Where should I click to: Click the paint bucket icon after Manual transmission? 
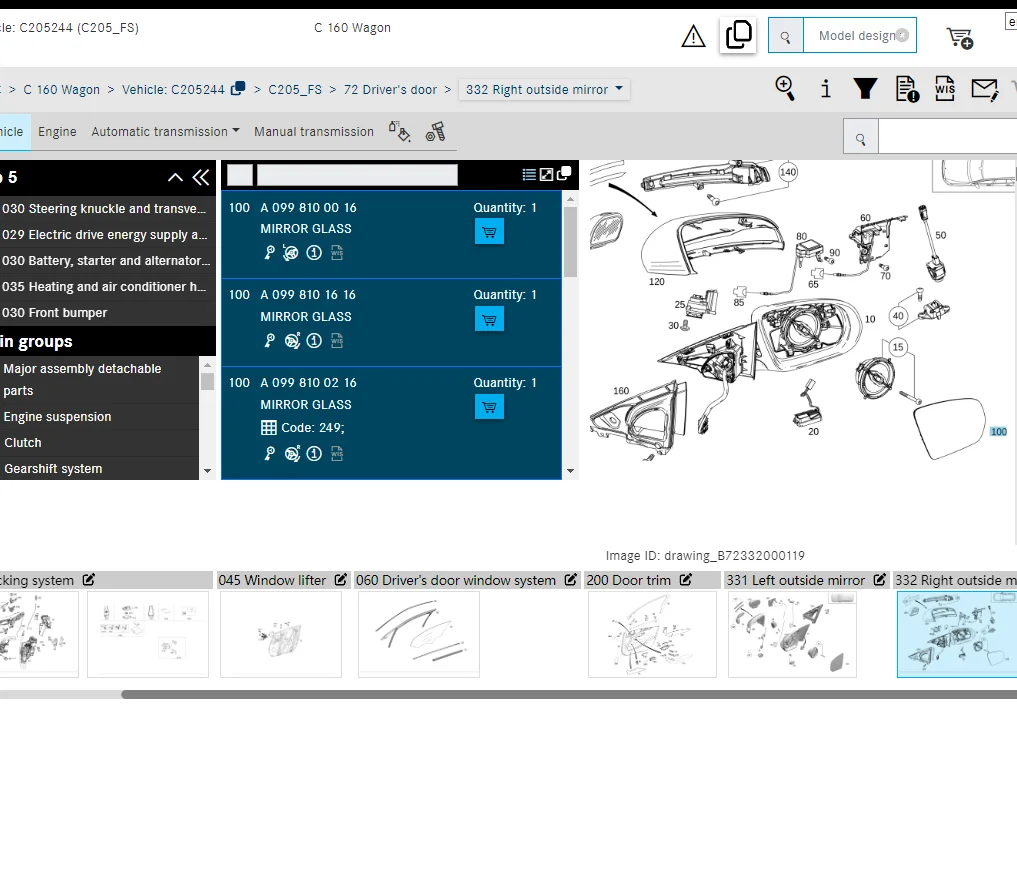click(x=399, y=132)
